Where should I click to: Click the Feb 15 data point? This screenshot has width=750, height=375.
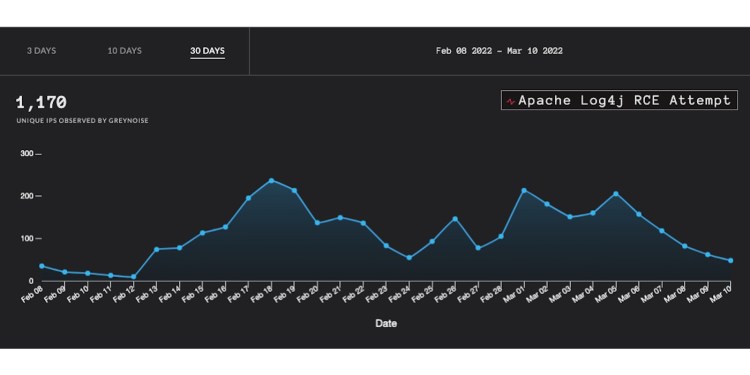202,233
